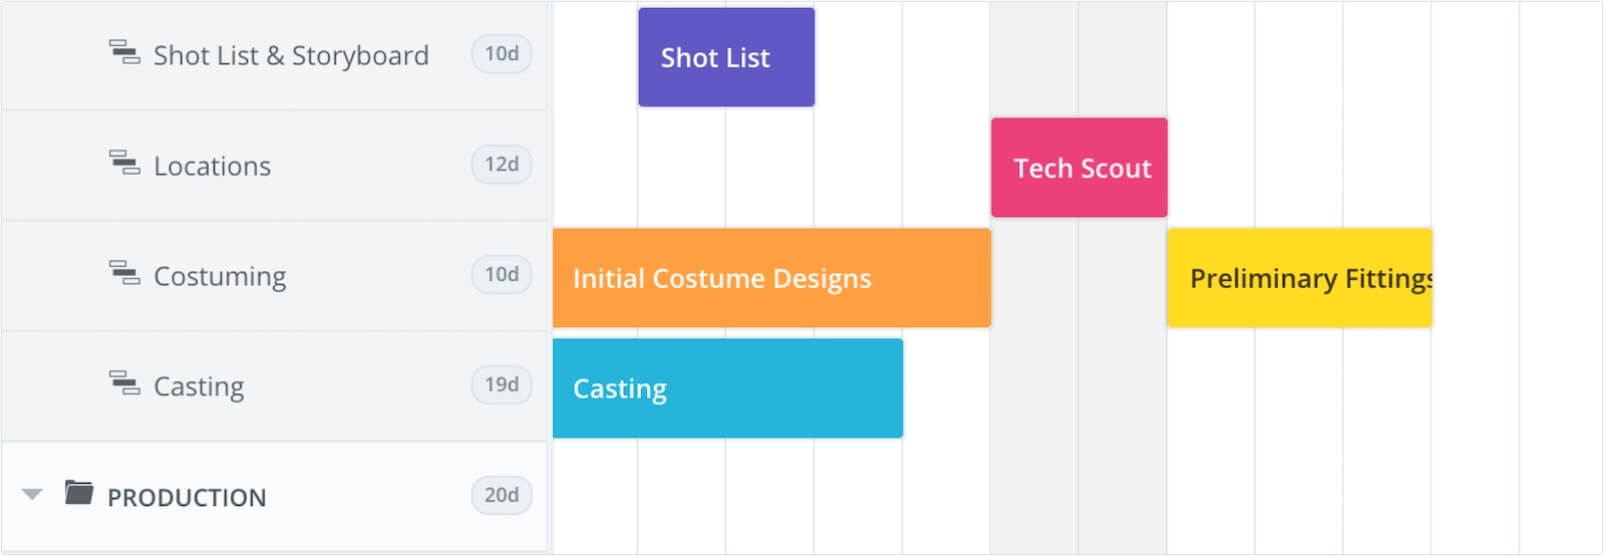Select the purple Shot List bar
This screenshot has height=556, width=1604.
[x=727, y=57]
